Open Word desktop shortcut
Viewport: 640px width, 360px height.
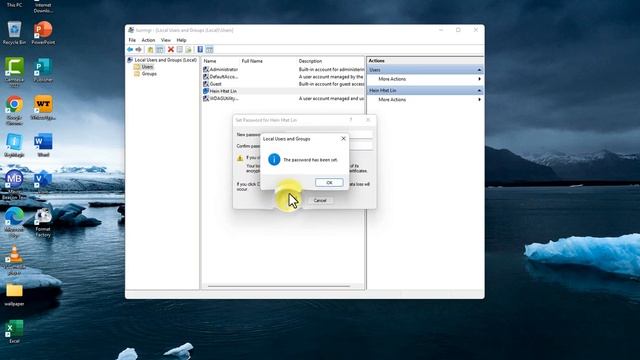coord(43,145)
